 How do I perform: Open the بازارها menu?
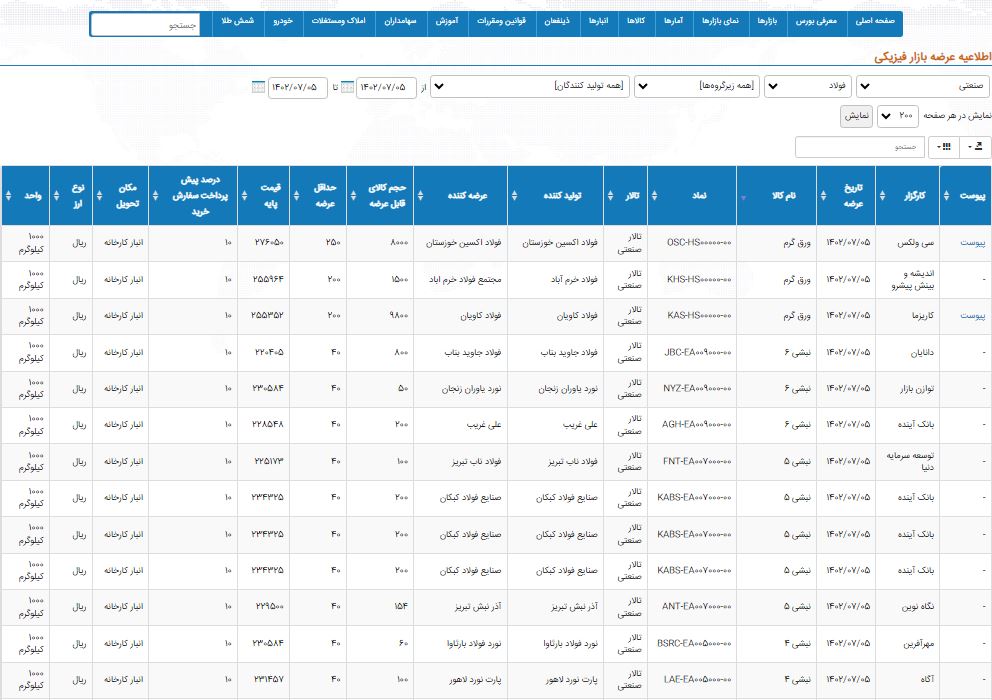(767, 22)
